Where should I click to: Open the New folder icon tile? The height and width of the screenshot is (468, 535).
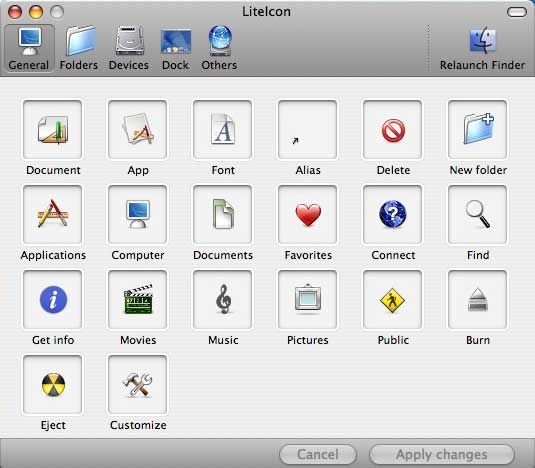coord(478,130)
